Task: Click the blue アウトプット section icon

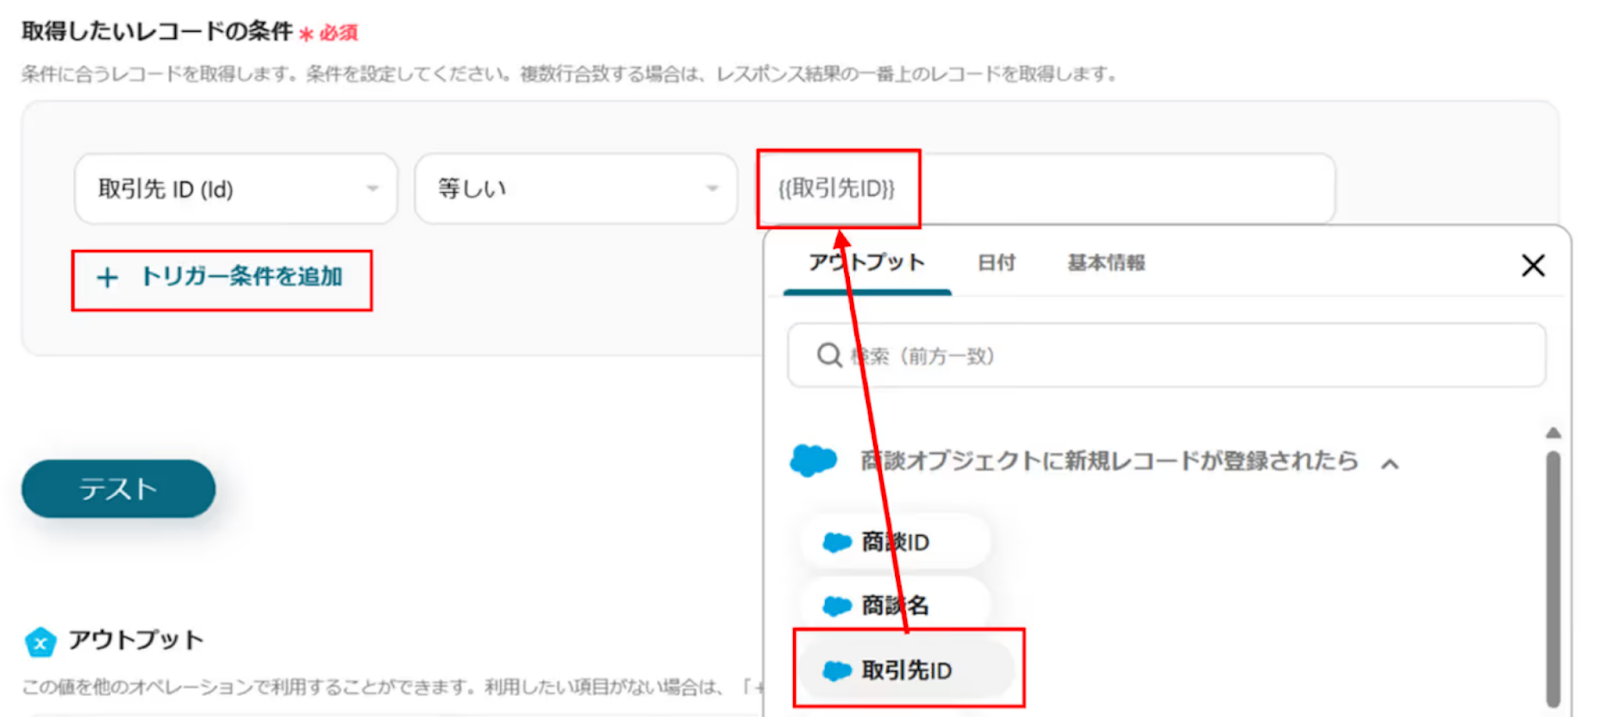Action: (x=40, y=642)
